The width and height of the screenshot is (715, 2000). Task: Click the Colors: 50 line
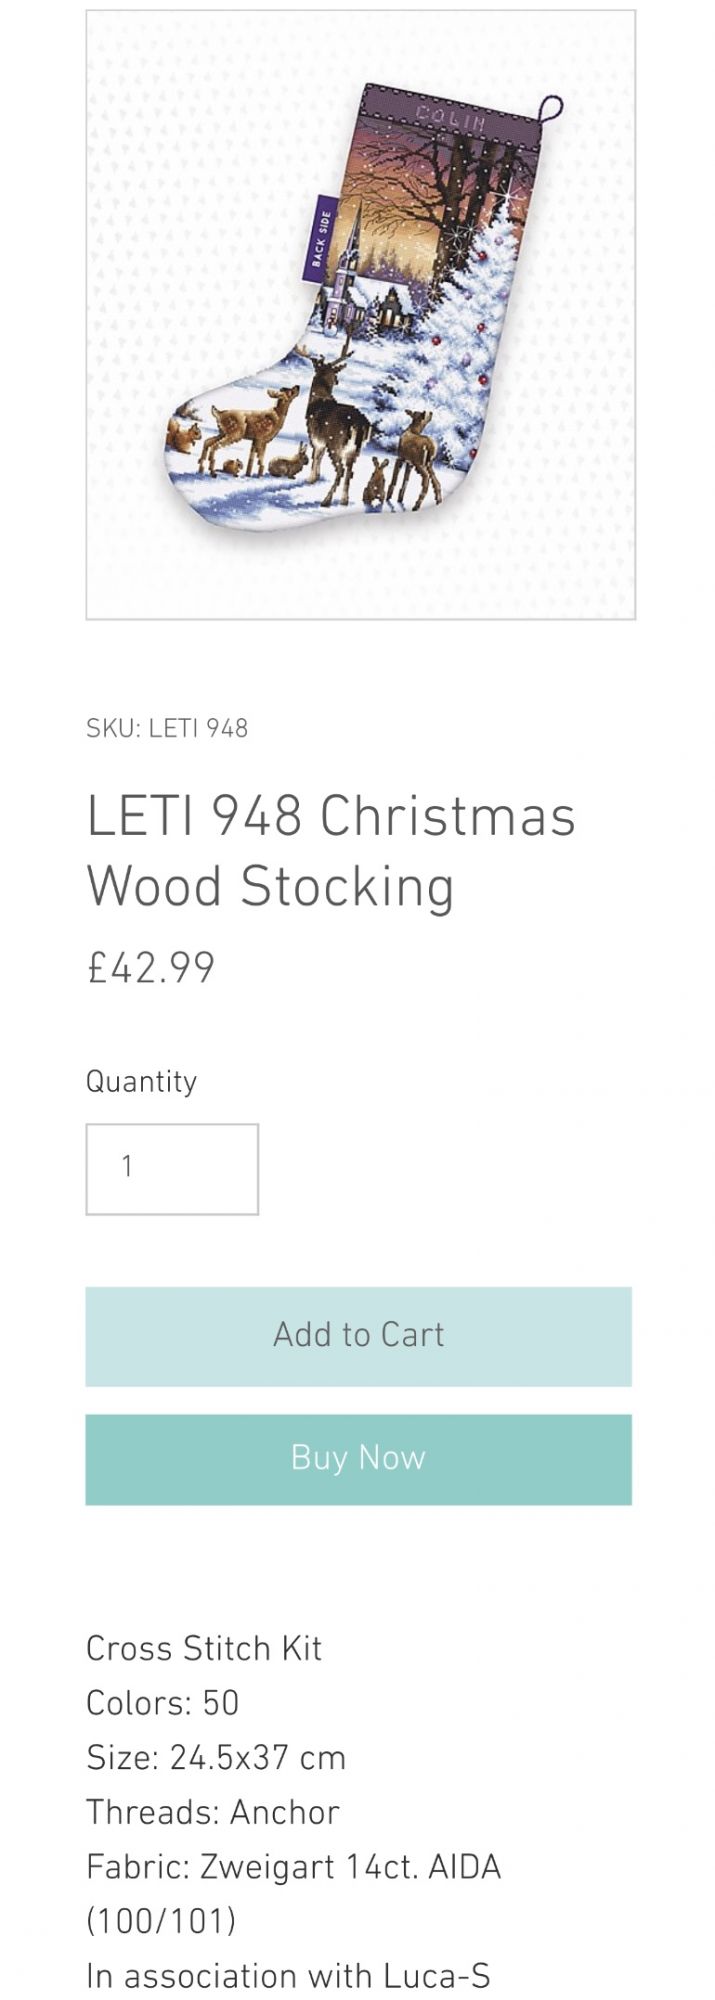click(162, 1702)
